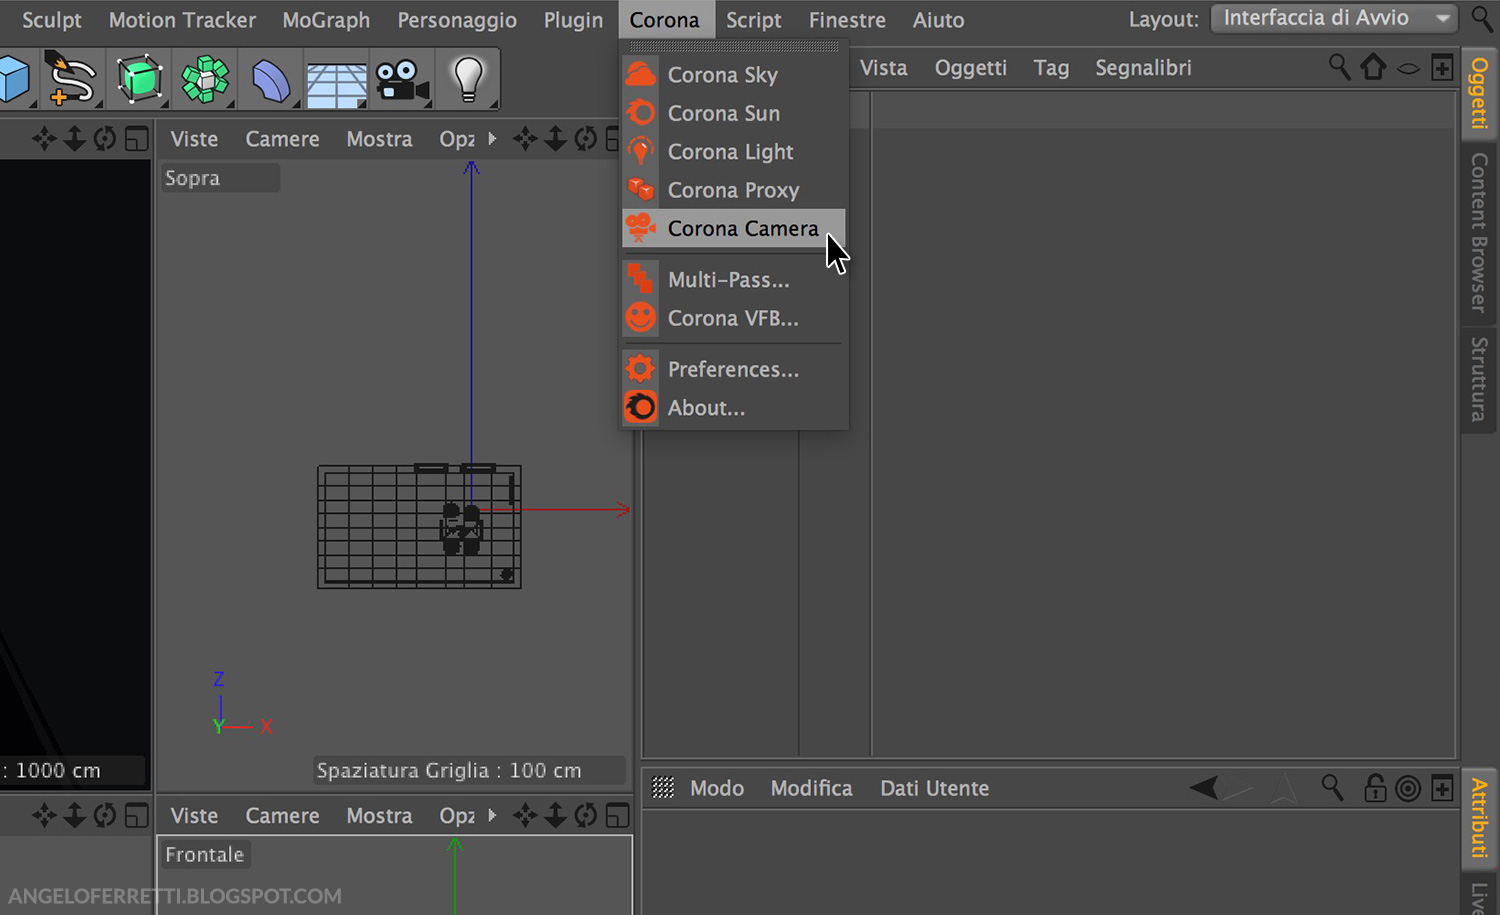Open the Personaggio menu
Screen dimensions: 1500x915
457,20
